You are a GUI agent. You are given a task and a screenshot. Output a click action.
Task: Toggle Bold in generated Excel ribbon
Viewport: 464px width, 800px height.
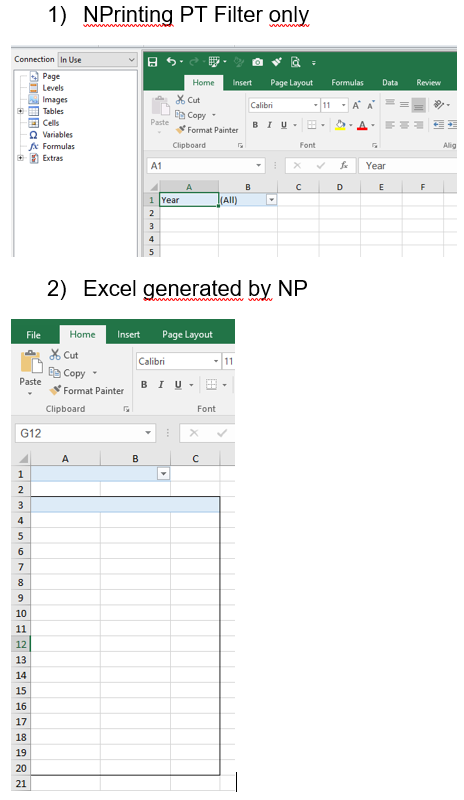tap(144, 385)
